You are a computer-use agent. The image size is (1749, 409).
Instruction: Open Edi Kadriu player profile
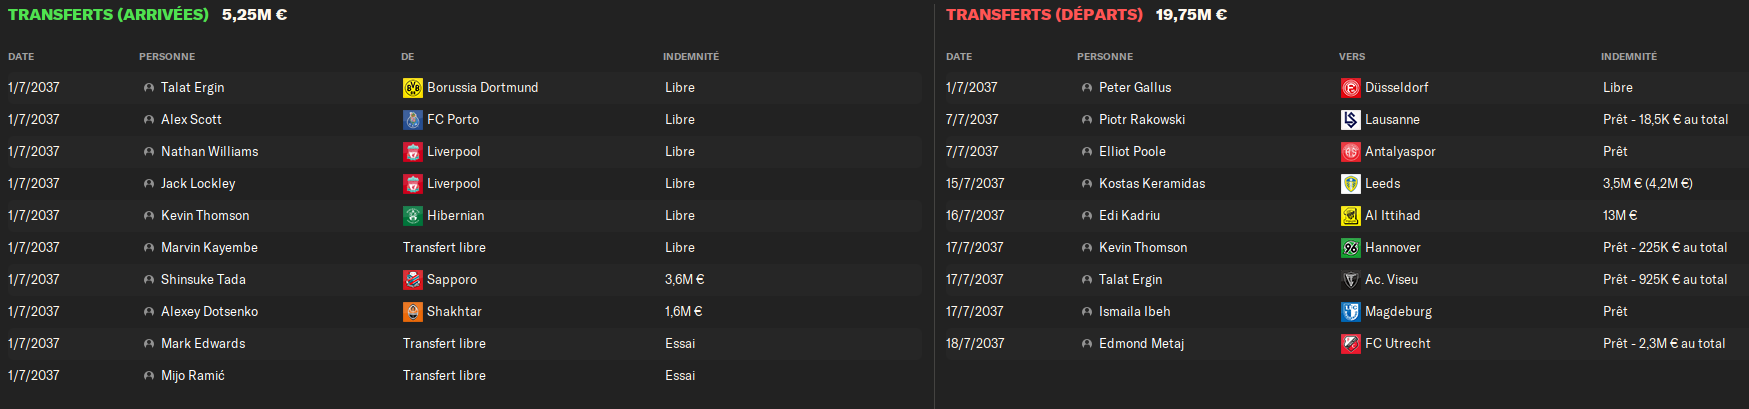(1129, 216)
